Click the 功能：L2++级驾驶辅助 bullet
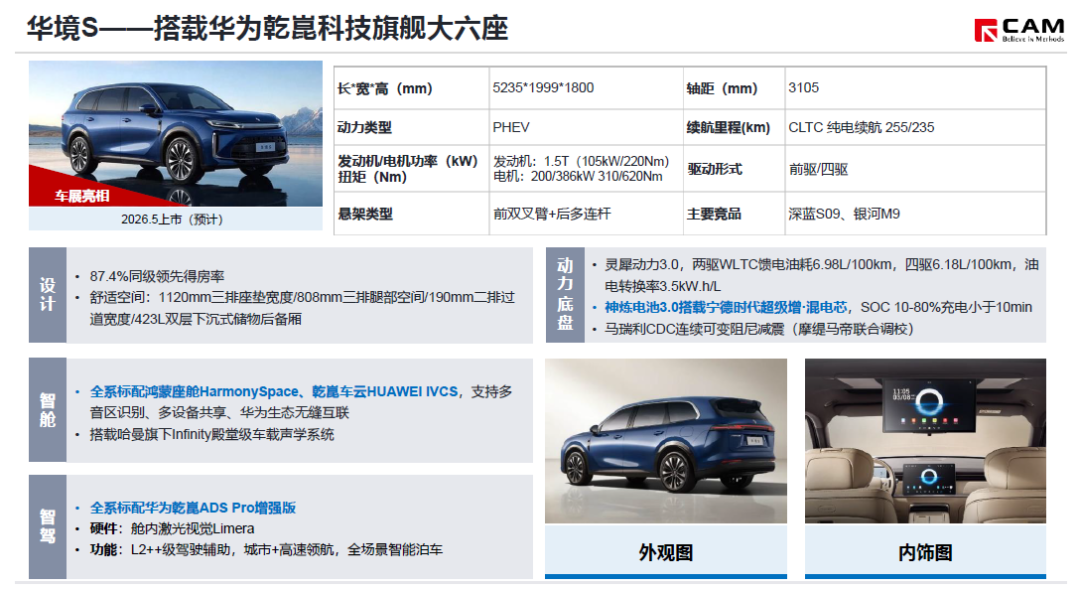1080x589 pixels. click(x=266, y=550)
